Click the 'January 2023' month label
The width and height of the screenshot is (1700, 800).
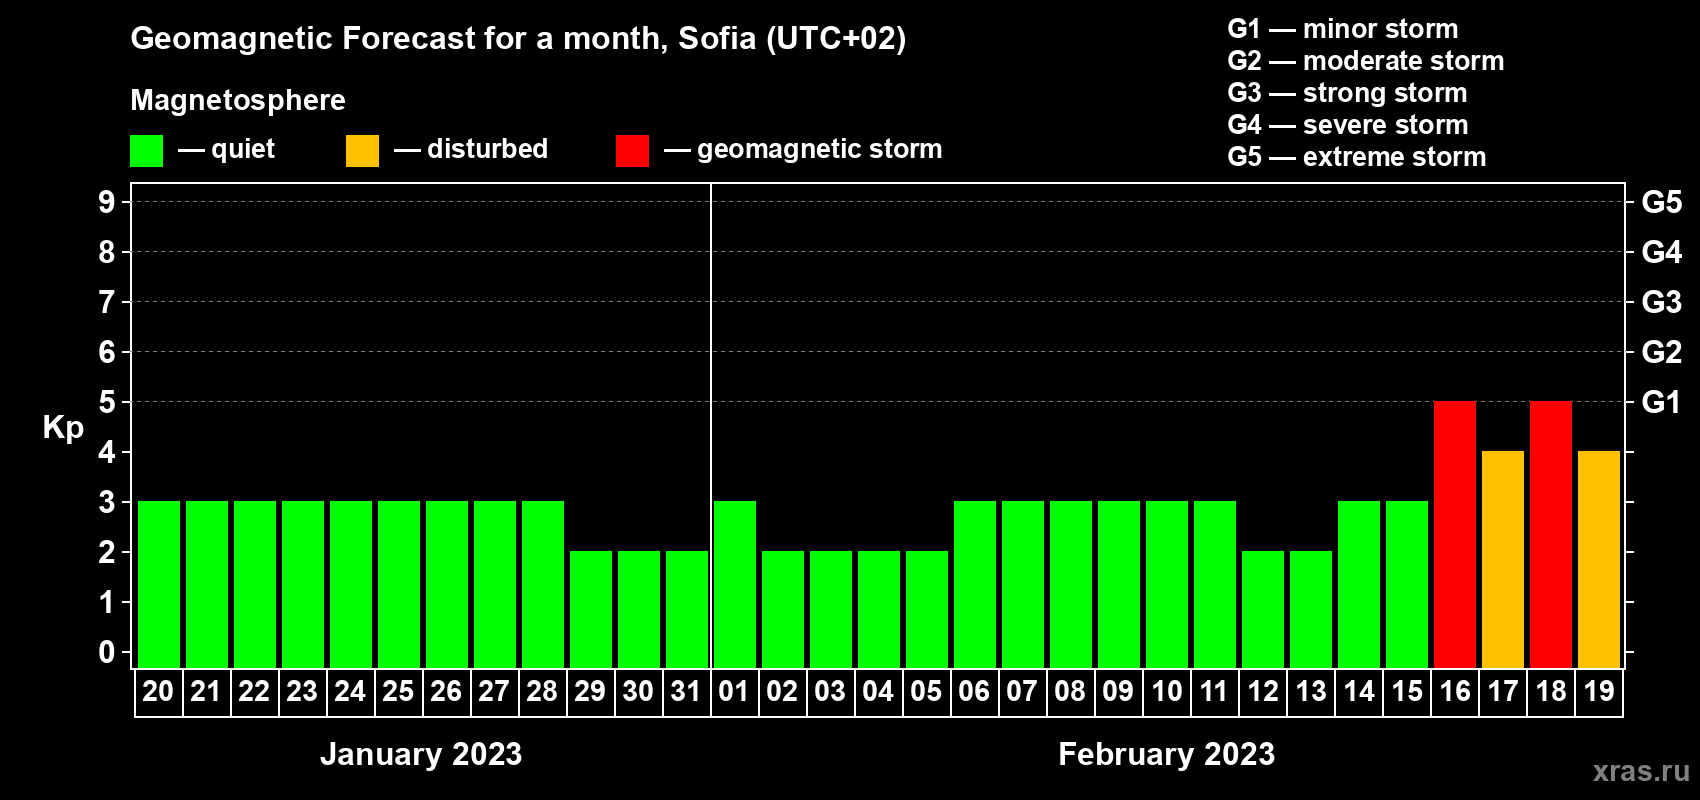point(421,754)
